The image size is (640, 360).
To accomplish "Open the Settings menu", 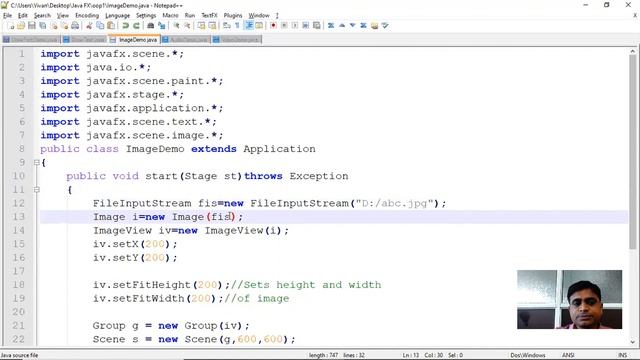I will 146,16.
